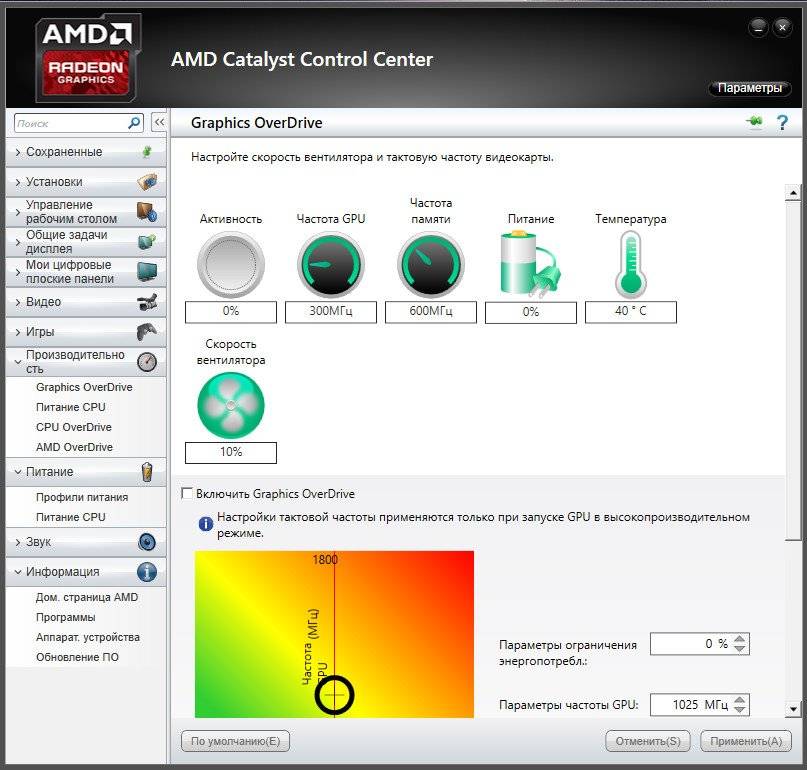Click the Информация info icon
807x770 pixels.
tap(147, 572)
